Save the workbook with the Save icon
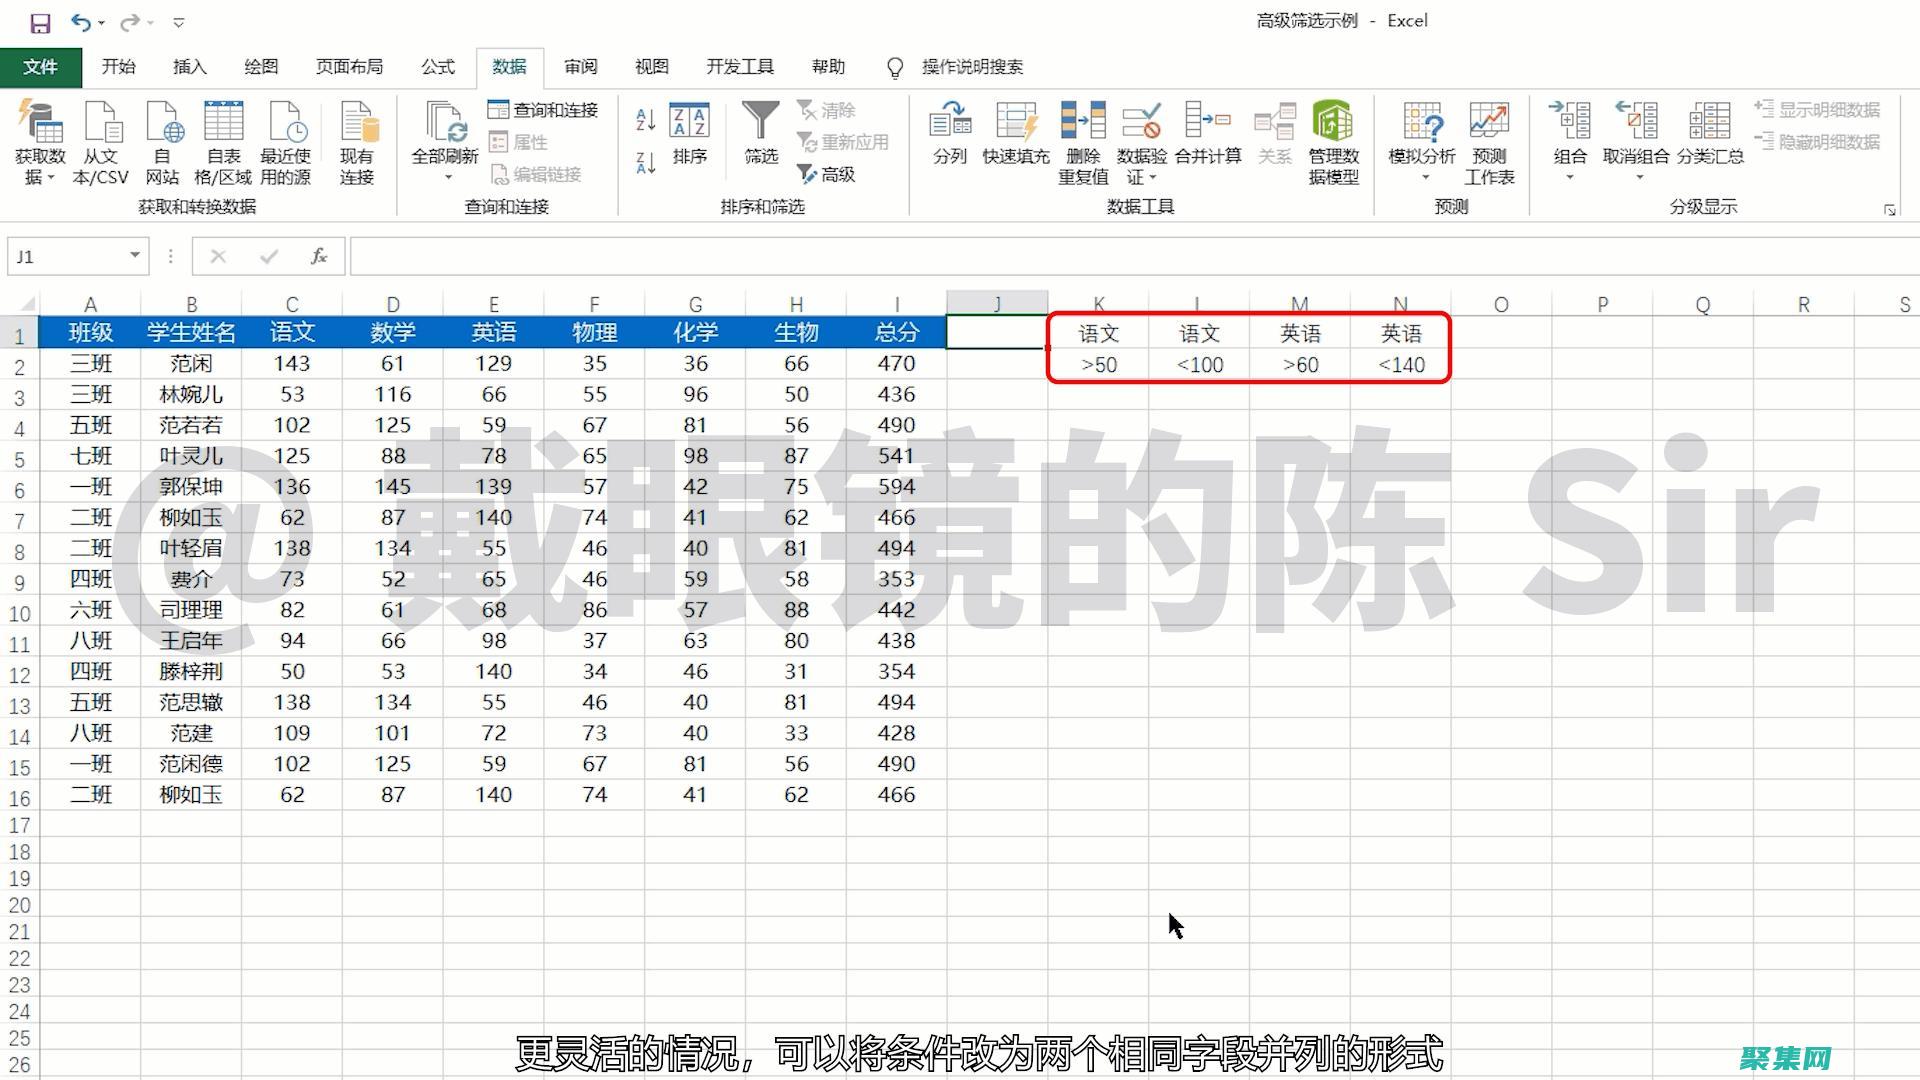The image size is (1920, 1080). point(40,20)
